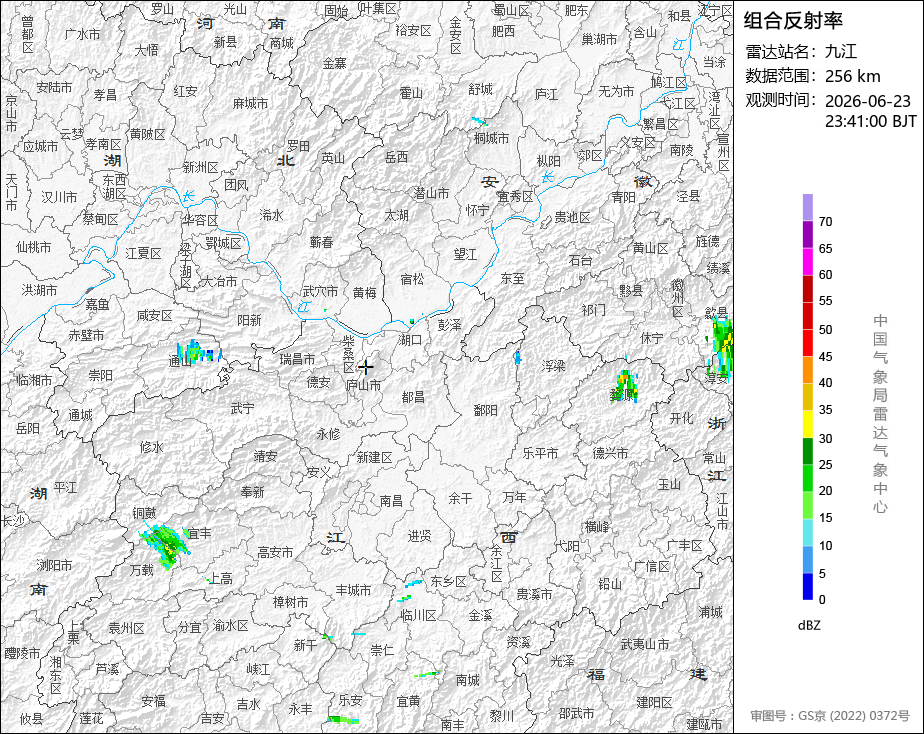The image size is (924, 734).
Task: Click the 樟树市 map label
Action: pos(290,602)
